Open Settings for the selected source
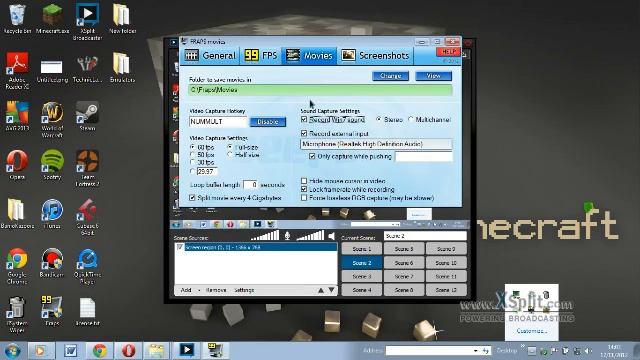 (x=244, y=290)
